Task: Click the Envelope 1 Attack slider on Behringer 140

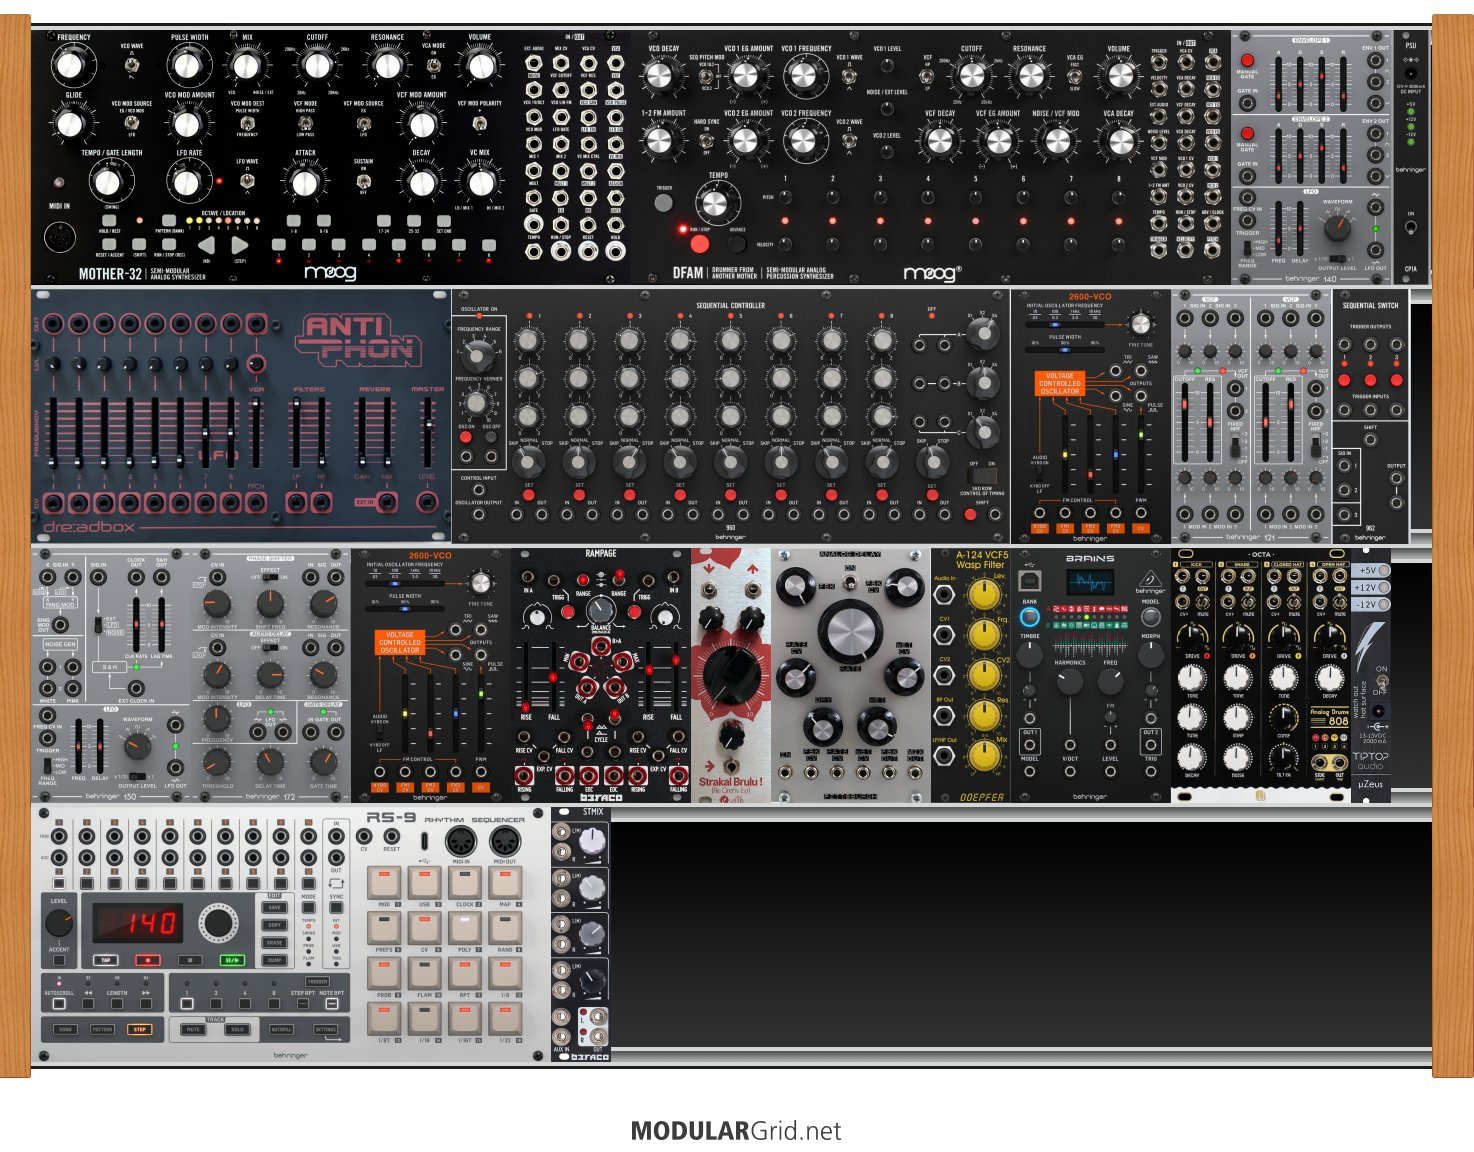Action: pyautogui.click(x=1279, y=82)
